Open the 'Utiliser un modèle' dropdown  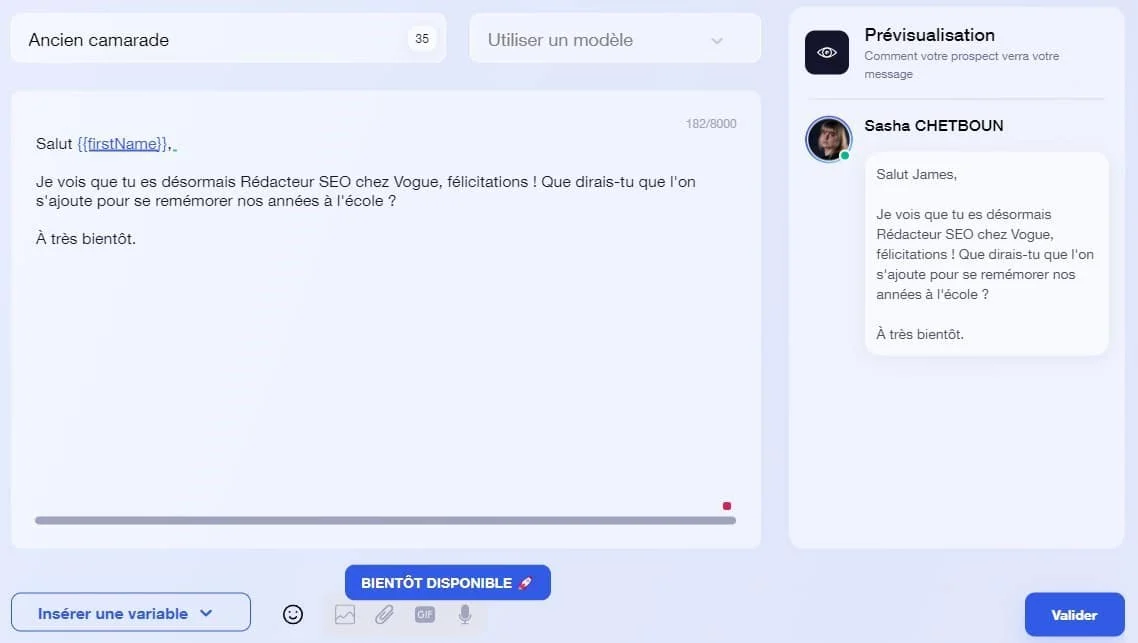(615, 40)
